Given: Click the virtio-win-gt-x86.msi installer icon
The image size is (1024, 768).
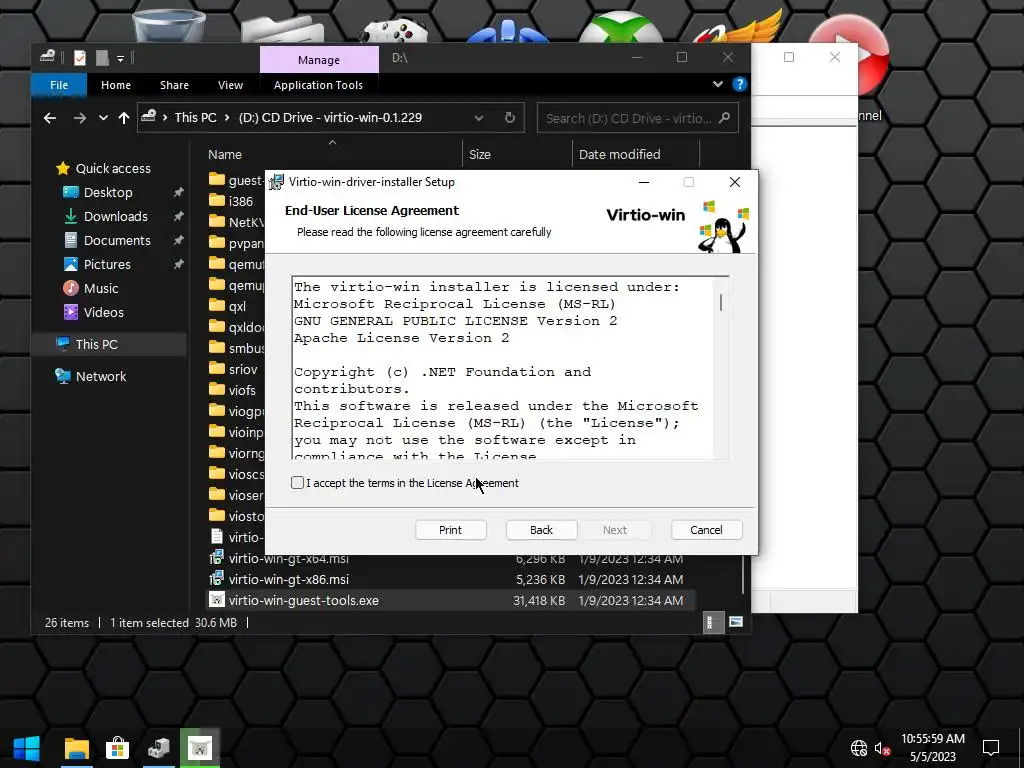Looking at the screenshot, I should point(217,579).
